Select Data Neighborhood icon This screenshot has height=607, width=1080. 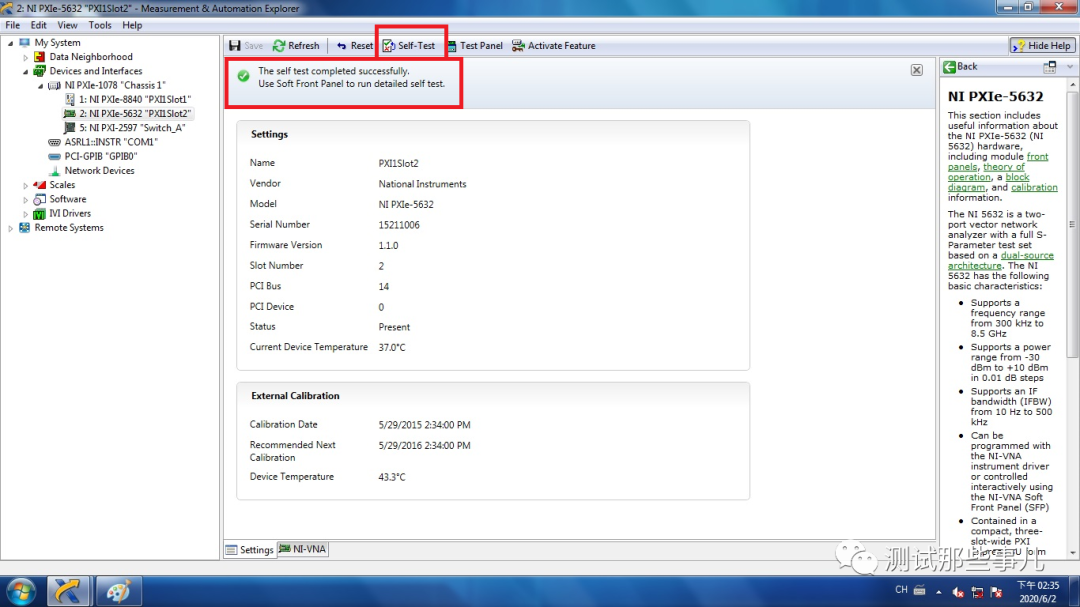click(40, 56)
